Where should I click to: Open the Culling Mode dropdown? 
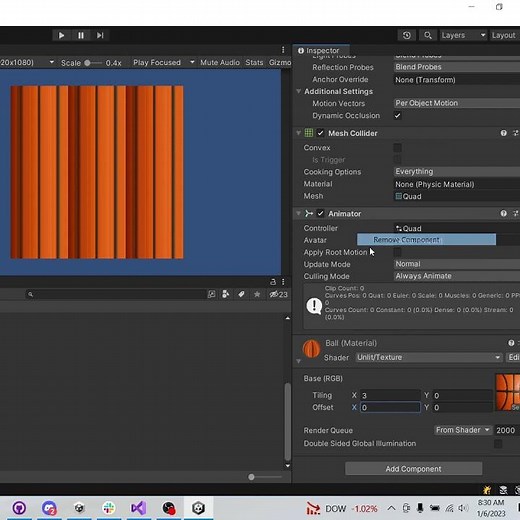click(x=457, y=276)
